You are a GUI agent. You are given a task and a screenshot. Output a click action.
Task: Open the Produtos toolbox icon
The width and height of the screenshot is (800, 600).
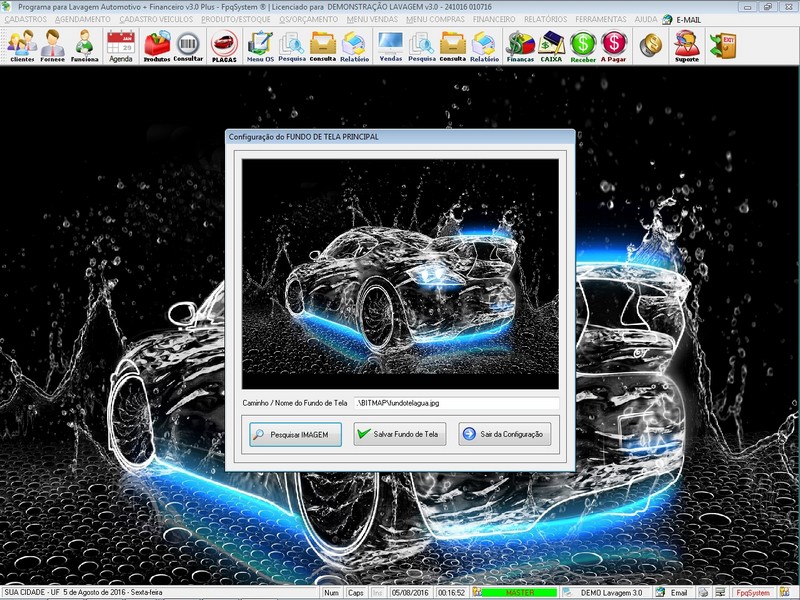[x=157, y=46]
